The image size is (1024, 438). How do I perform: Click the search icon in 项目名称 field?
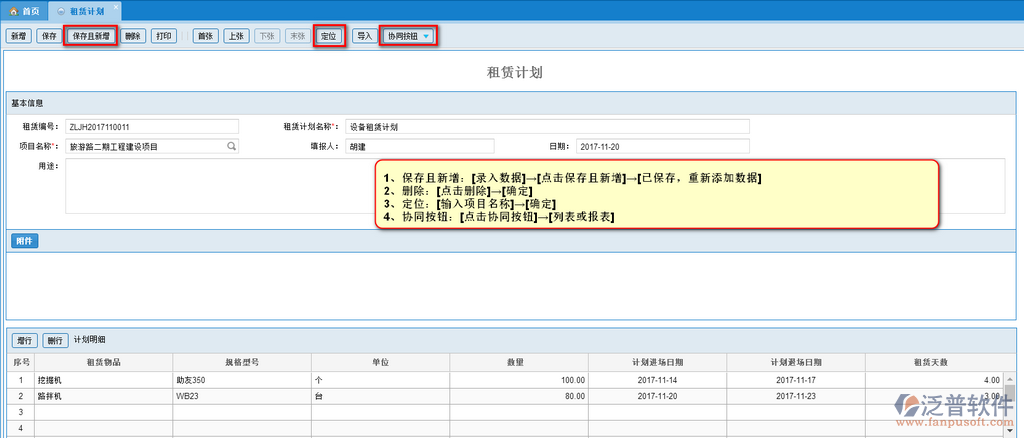231,146
